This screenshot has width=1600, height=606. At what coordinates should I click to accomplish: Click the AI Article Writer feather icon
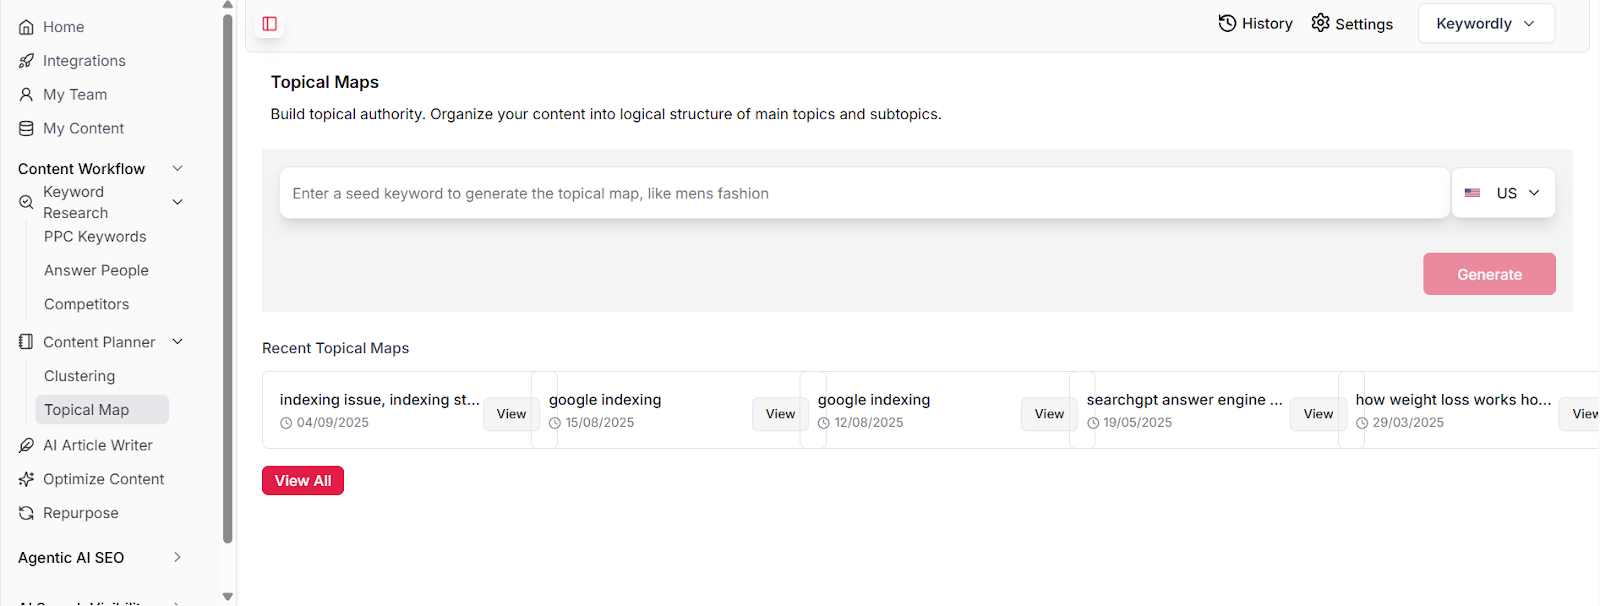26,446
